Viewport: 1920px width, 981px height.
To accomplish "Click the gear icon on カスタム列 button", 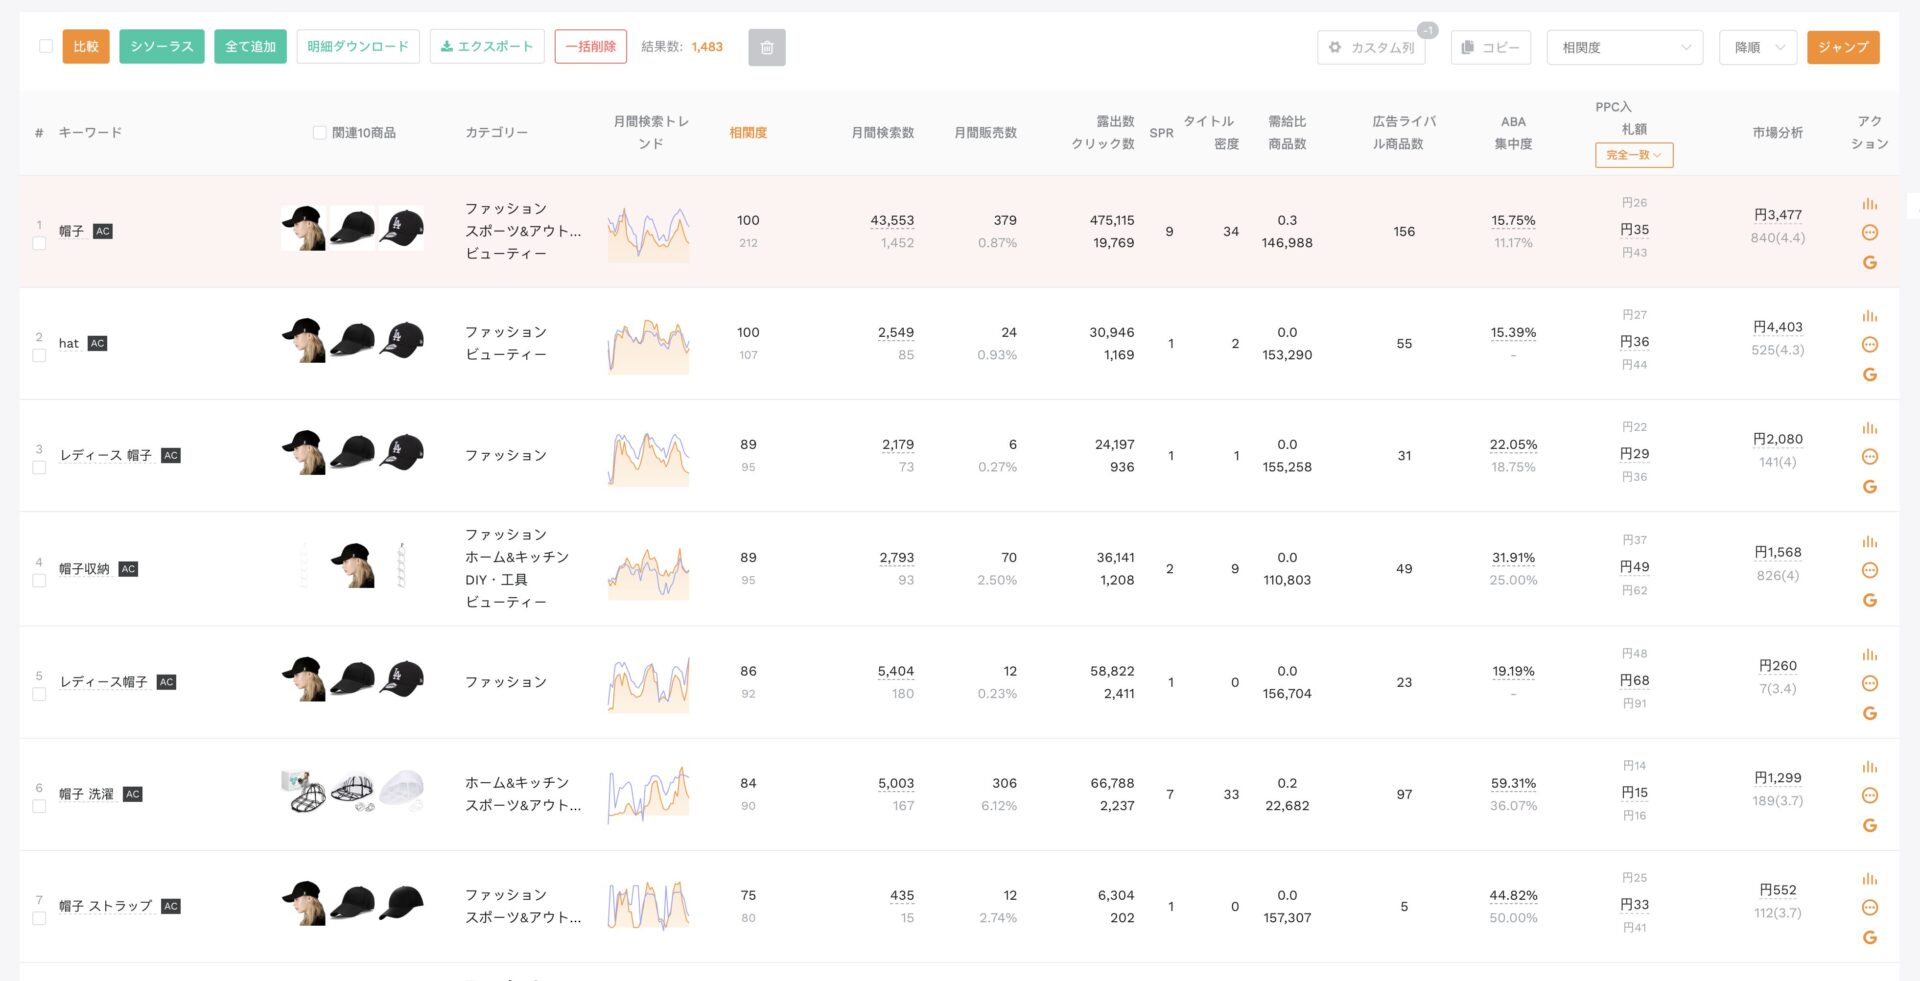I will 1334,45.
